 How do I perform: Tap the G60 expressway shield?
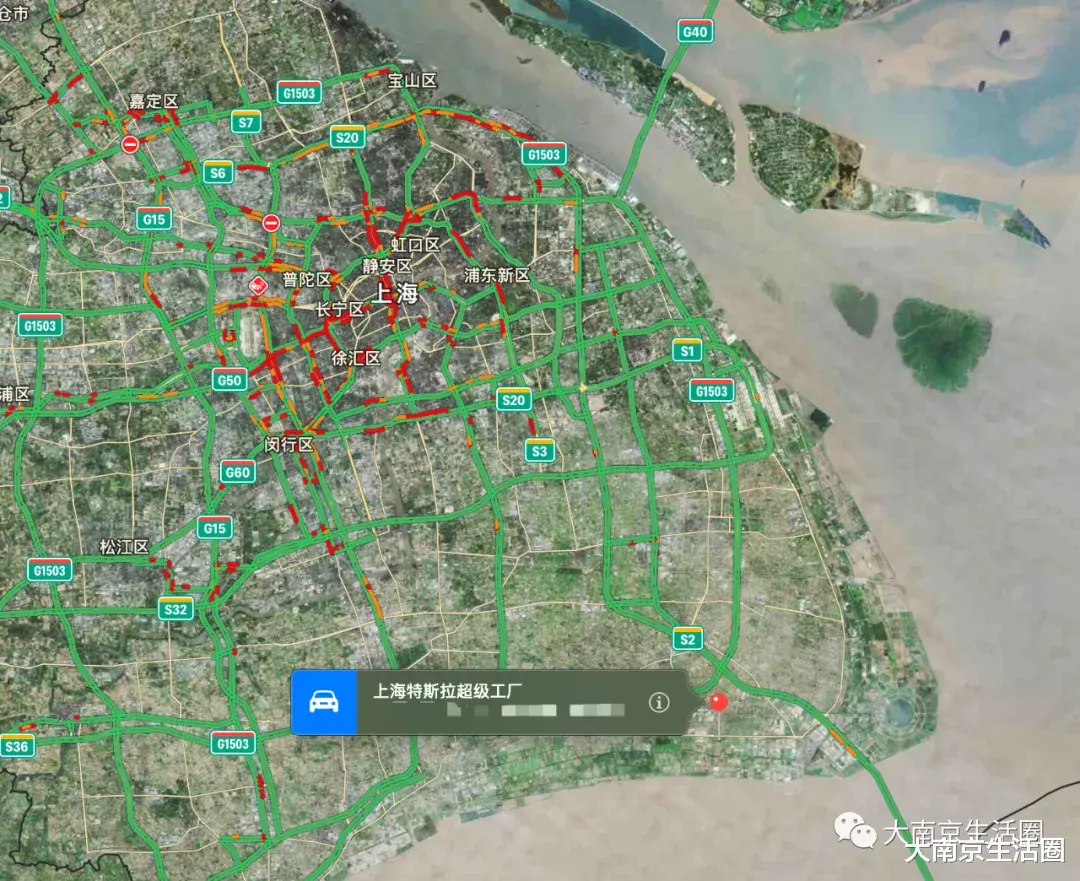click(x=238, y=472)
